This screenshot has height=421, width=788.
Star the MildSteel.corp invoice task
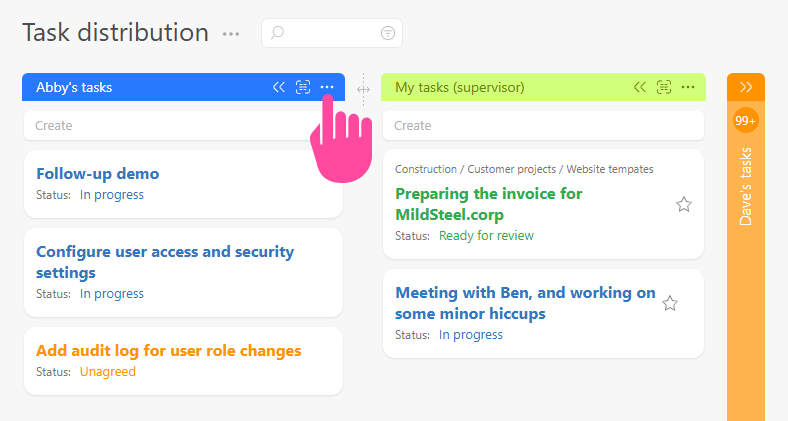(x=684, y=204)
